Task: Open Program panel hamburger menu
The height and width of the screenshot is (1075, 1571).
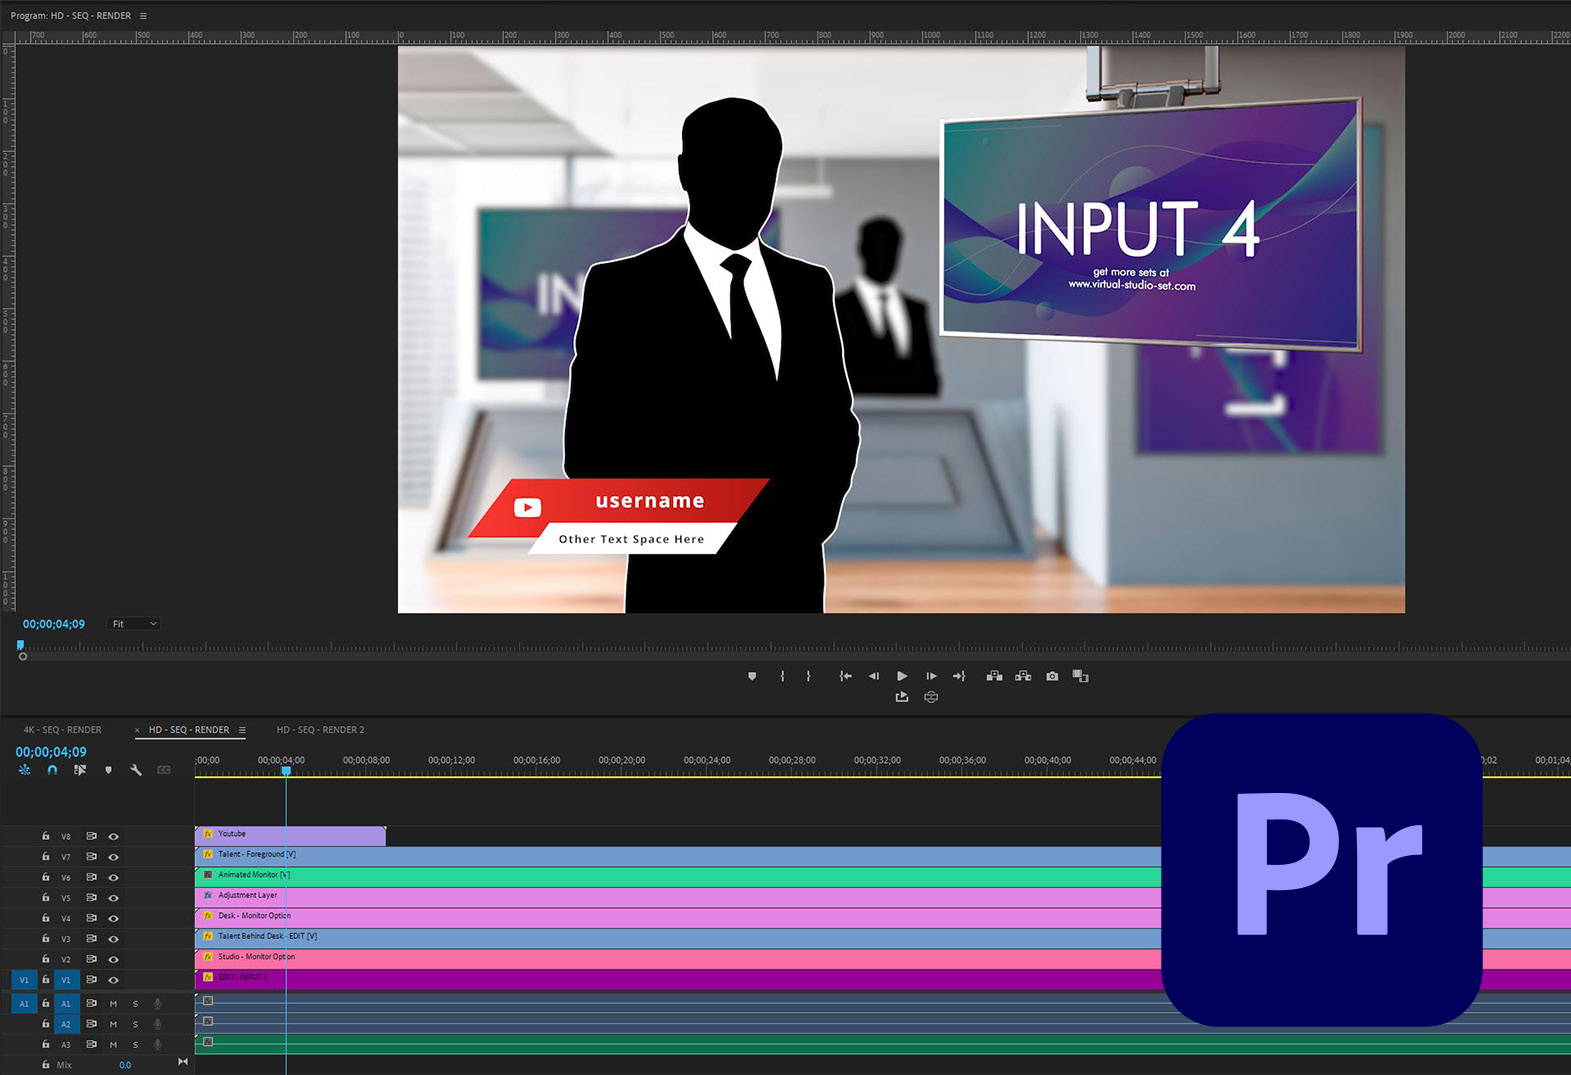Action: point(143,16)
